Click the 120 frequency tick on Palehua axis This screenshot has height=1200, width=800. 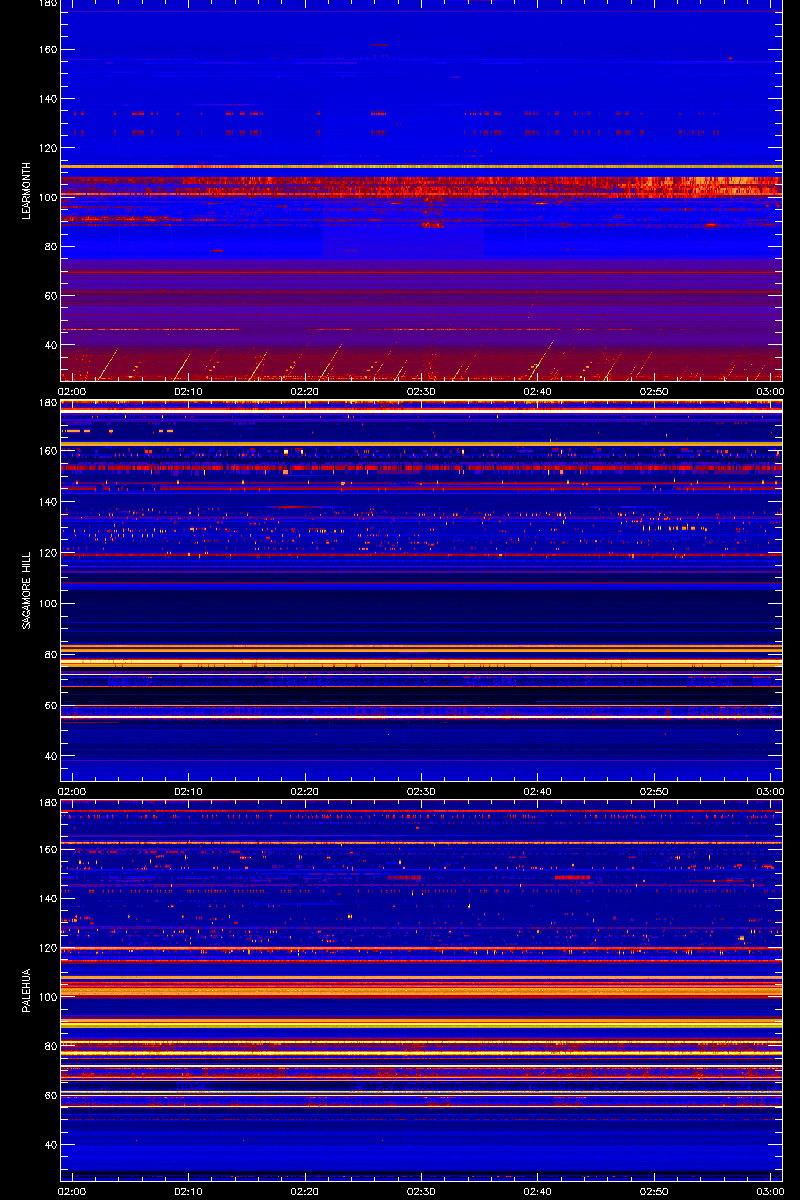point(47,948)
